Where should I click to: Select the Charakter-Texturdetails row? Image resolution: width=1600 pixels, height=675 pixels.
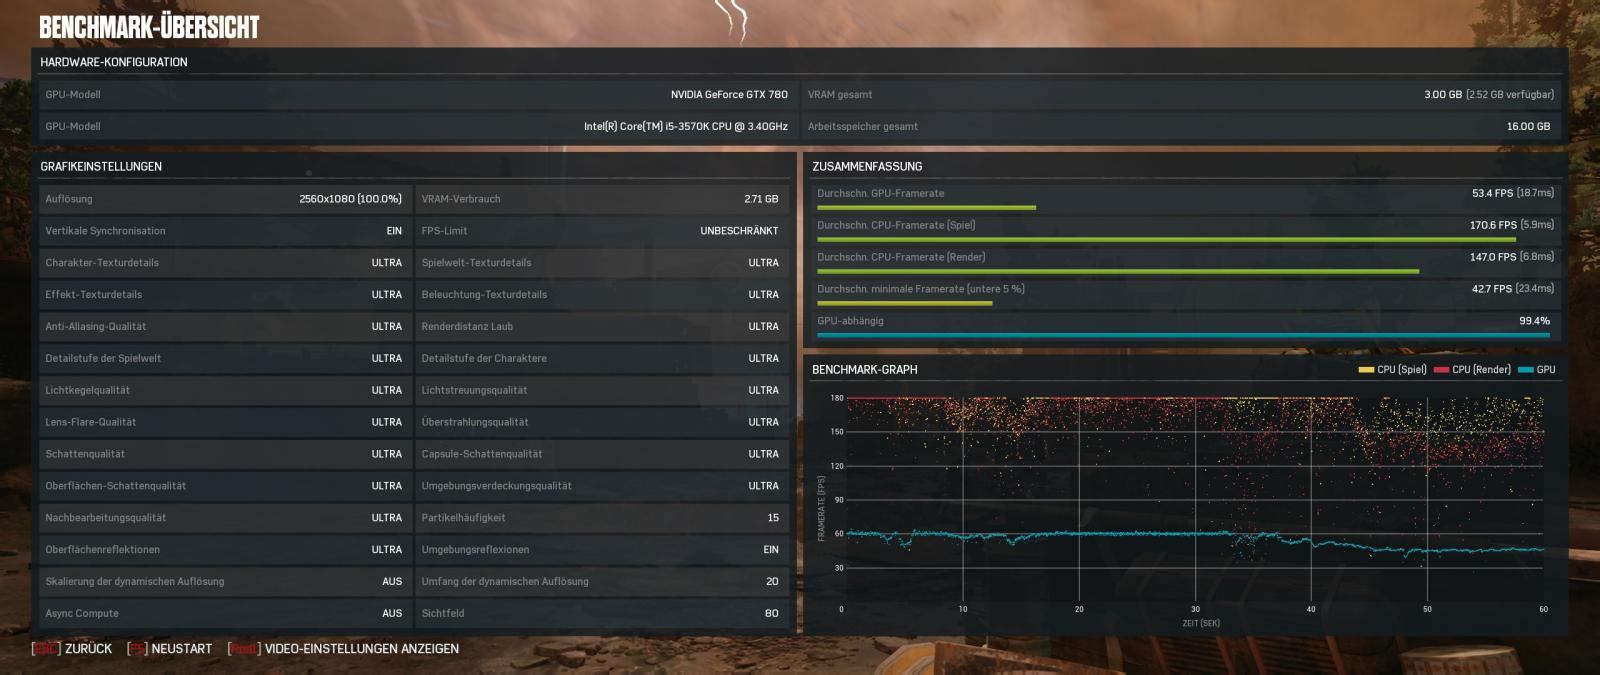pyautogui.click(x=224, y=263)
